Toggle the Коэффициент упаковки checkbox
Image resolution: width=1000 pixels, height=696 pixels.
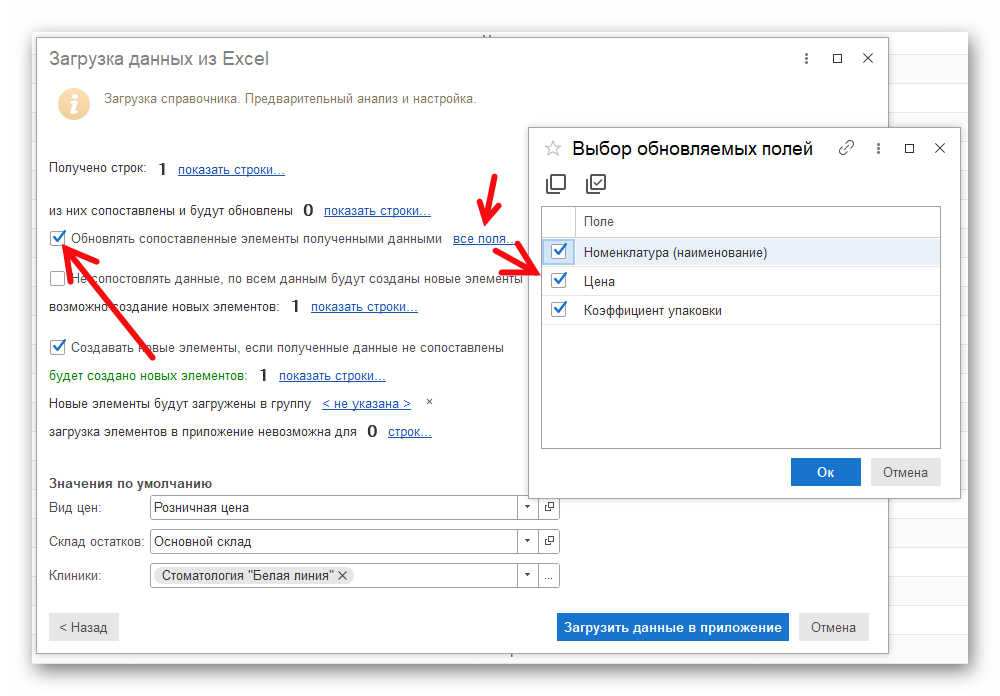point(559,310)
